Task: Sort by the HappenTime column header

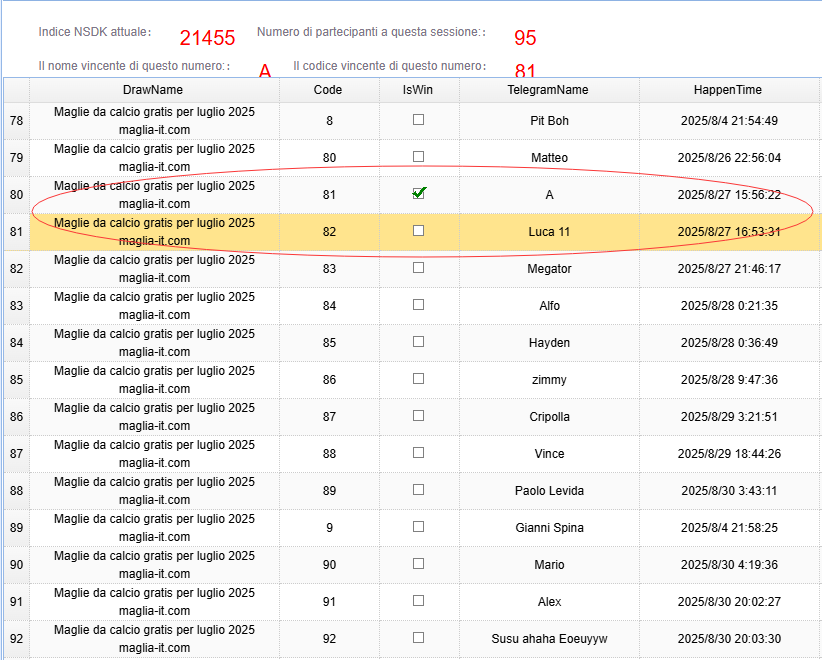Action: 729,90
